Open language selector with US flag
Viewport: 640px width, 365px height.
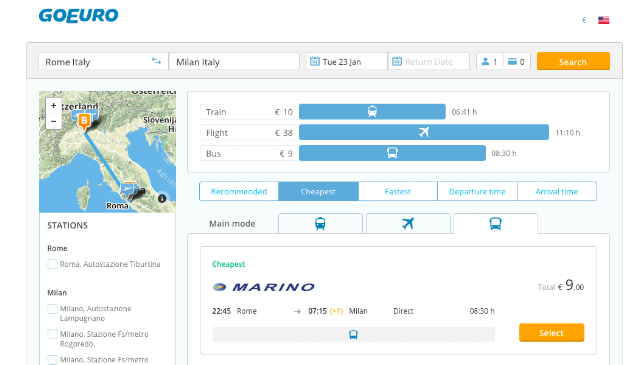click(604, 20)
